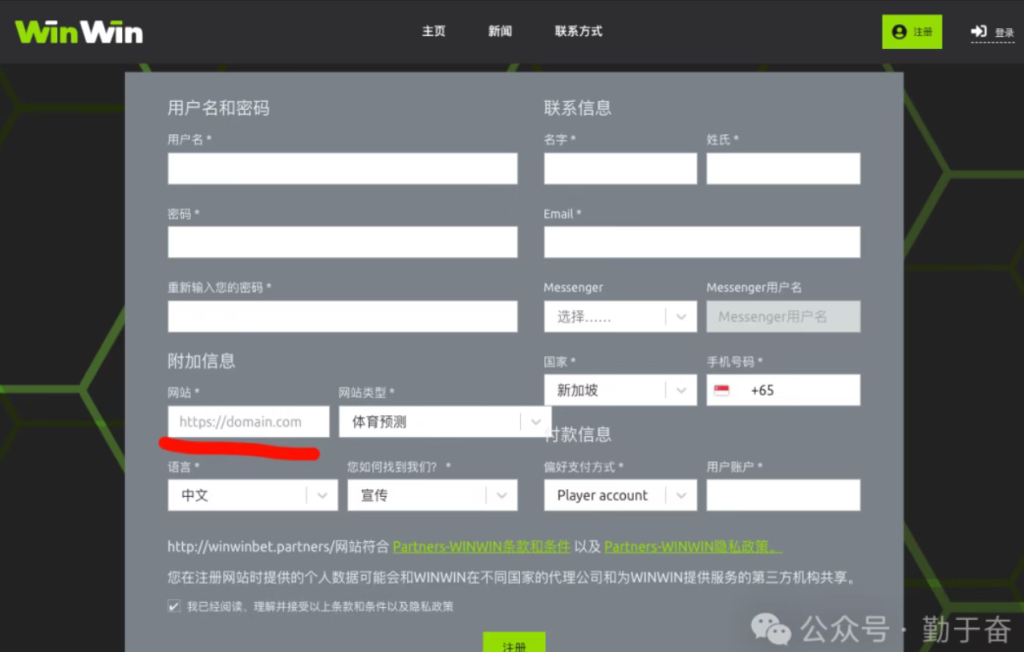The height and width of the screenshot is (652, 1024).
Task: Expand the Messenger selection dropdown
Action: pos(620,317)
